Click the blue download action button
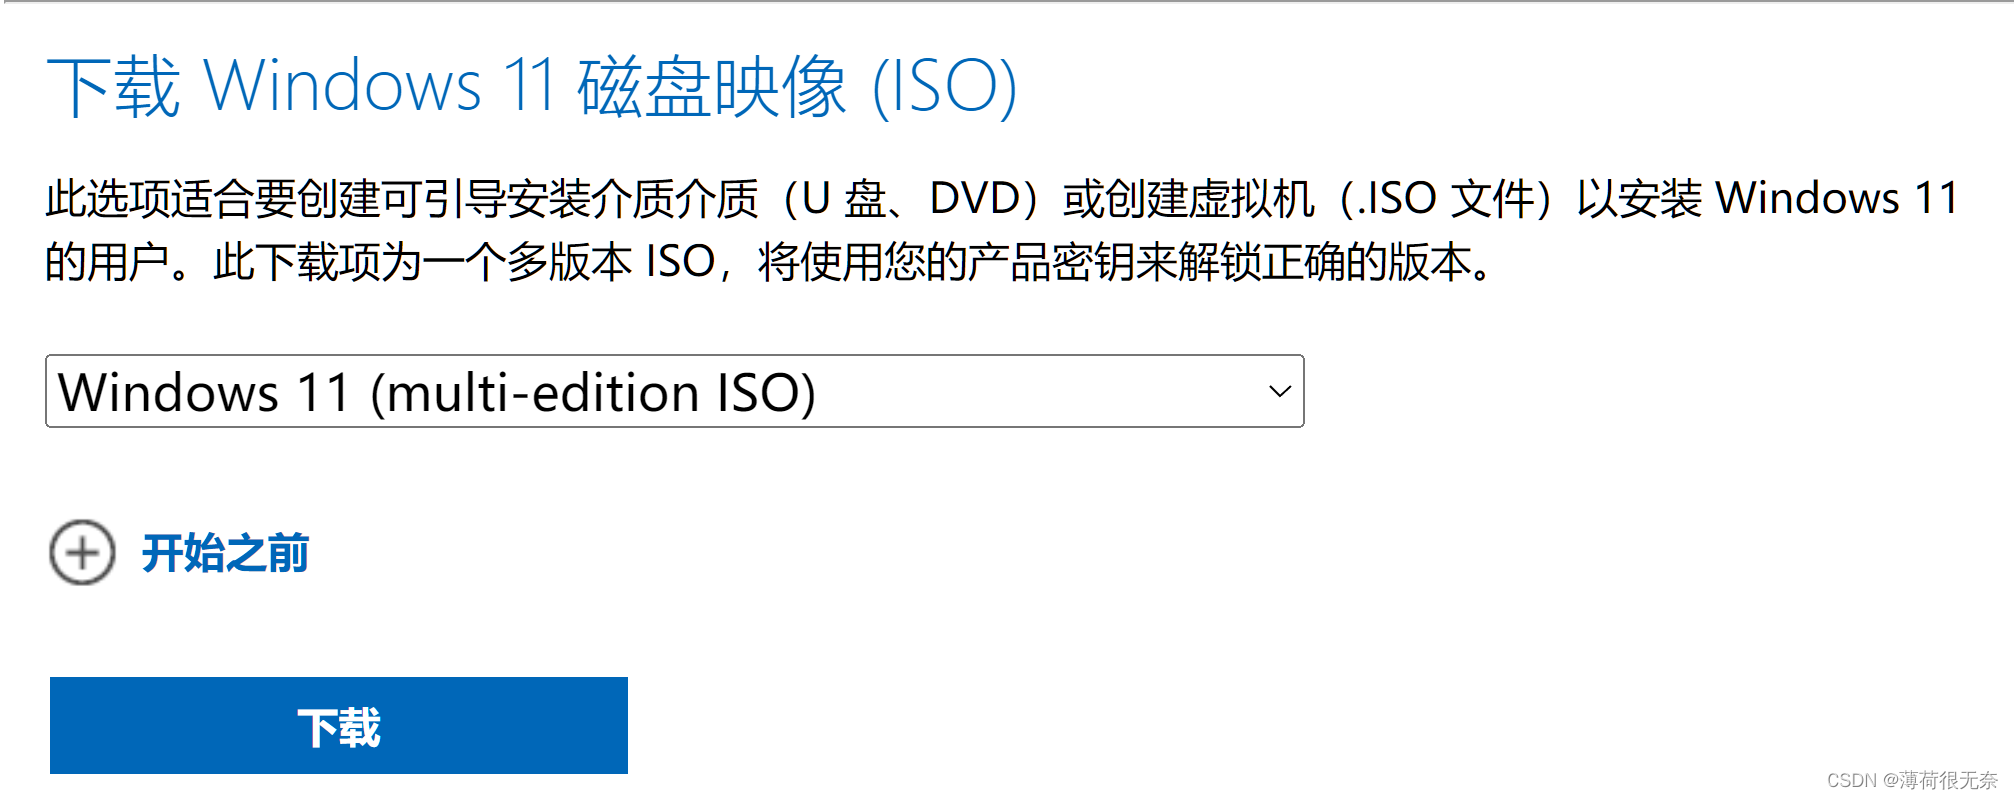Screen dimensions: 2014x799 [x=339, y=725]
